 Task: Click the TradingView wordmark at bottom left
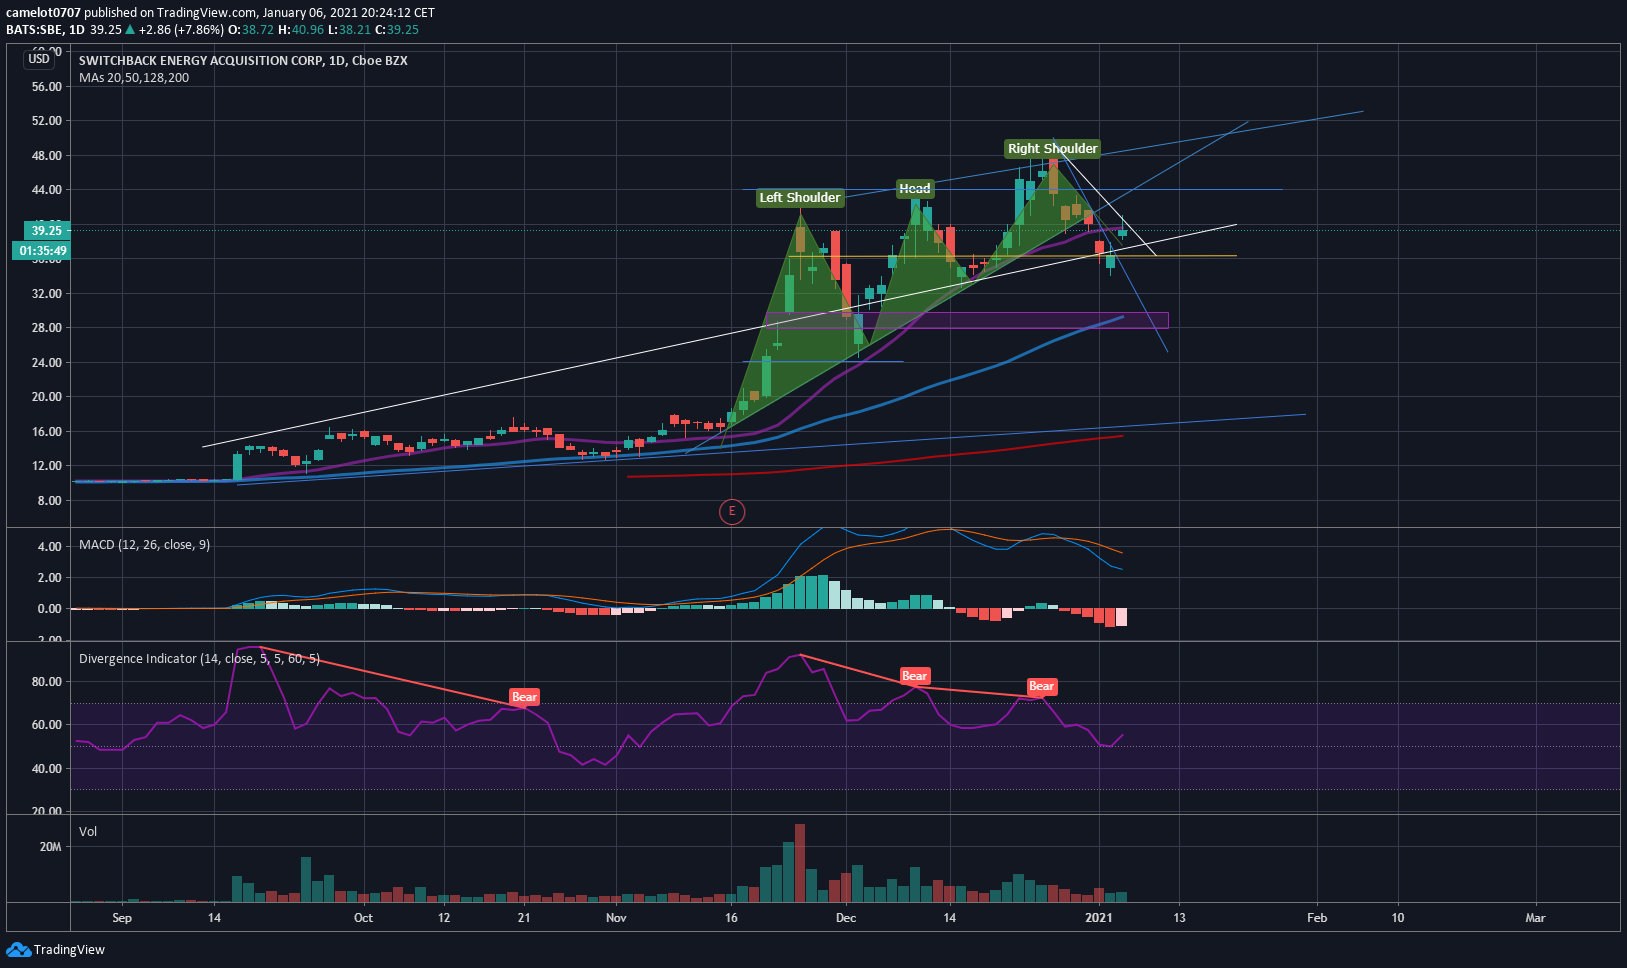(x=69, y=949)
